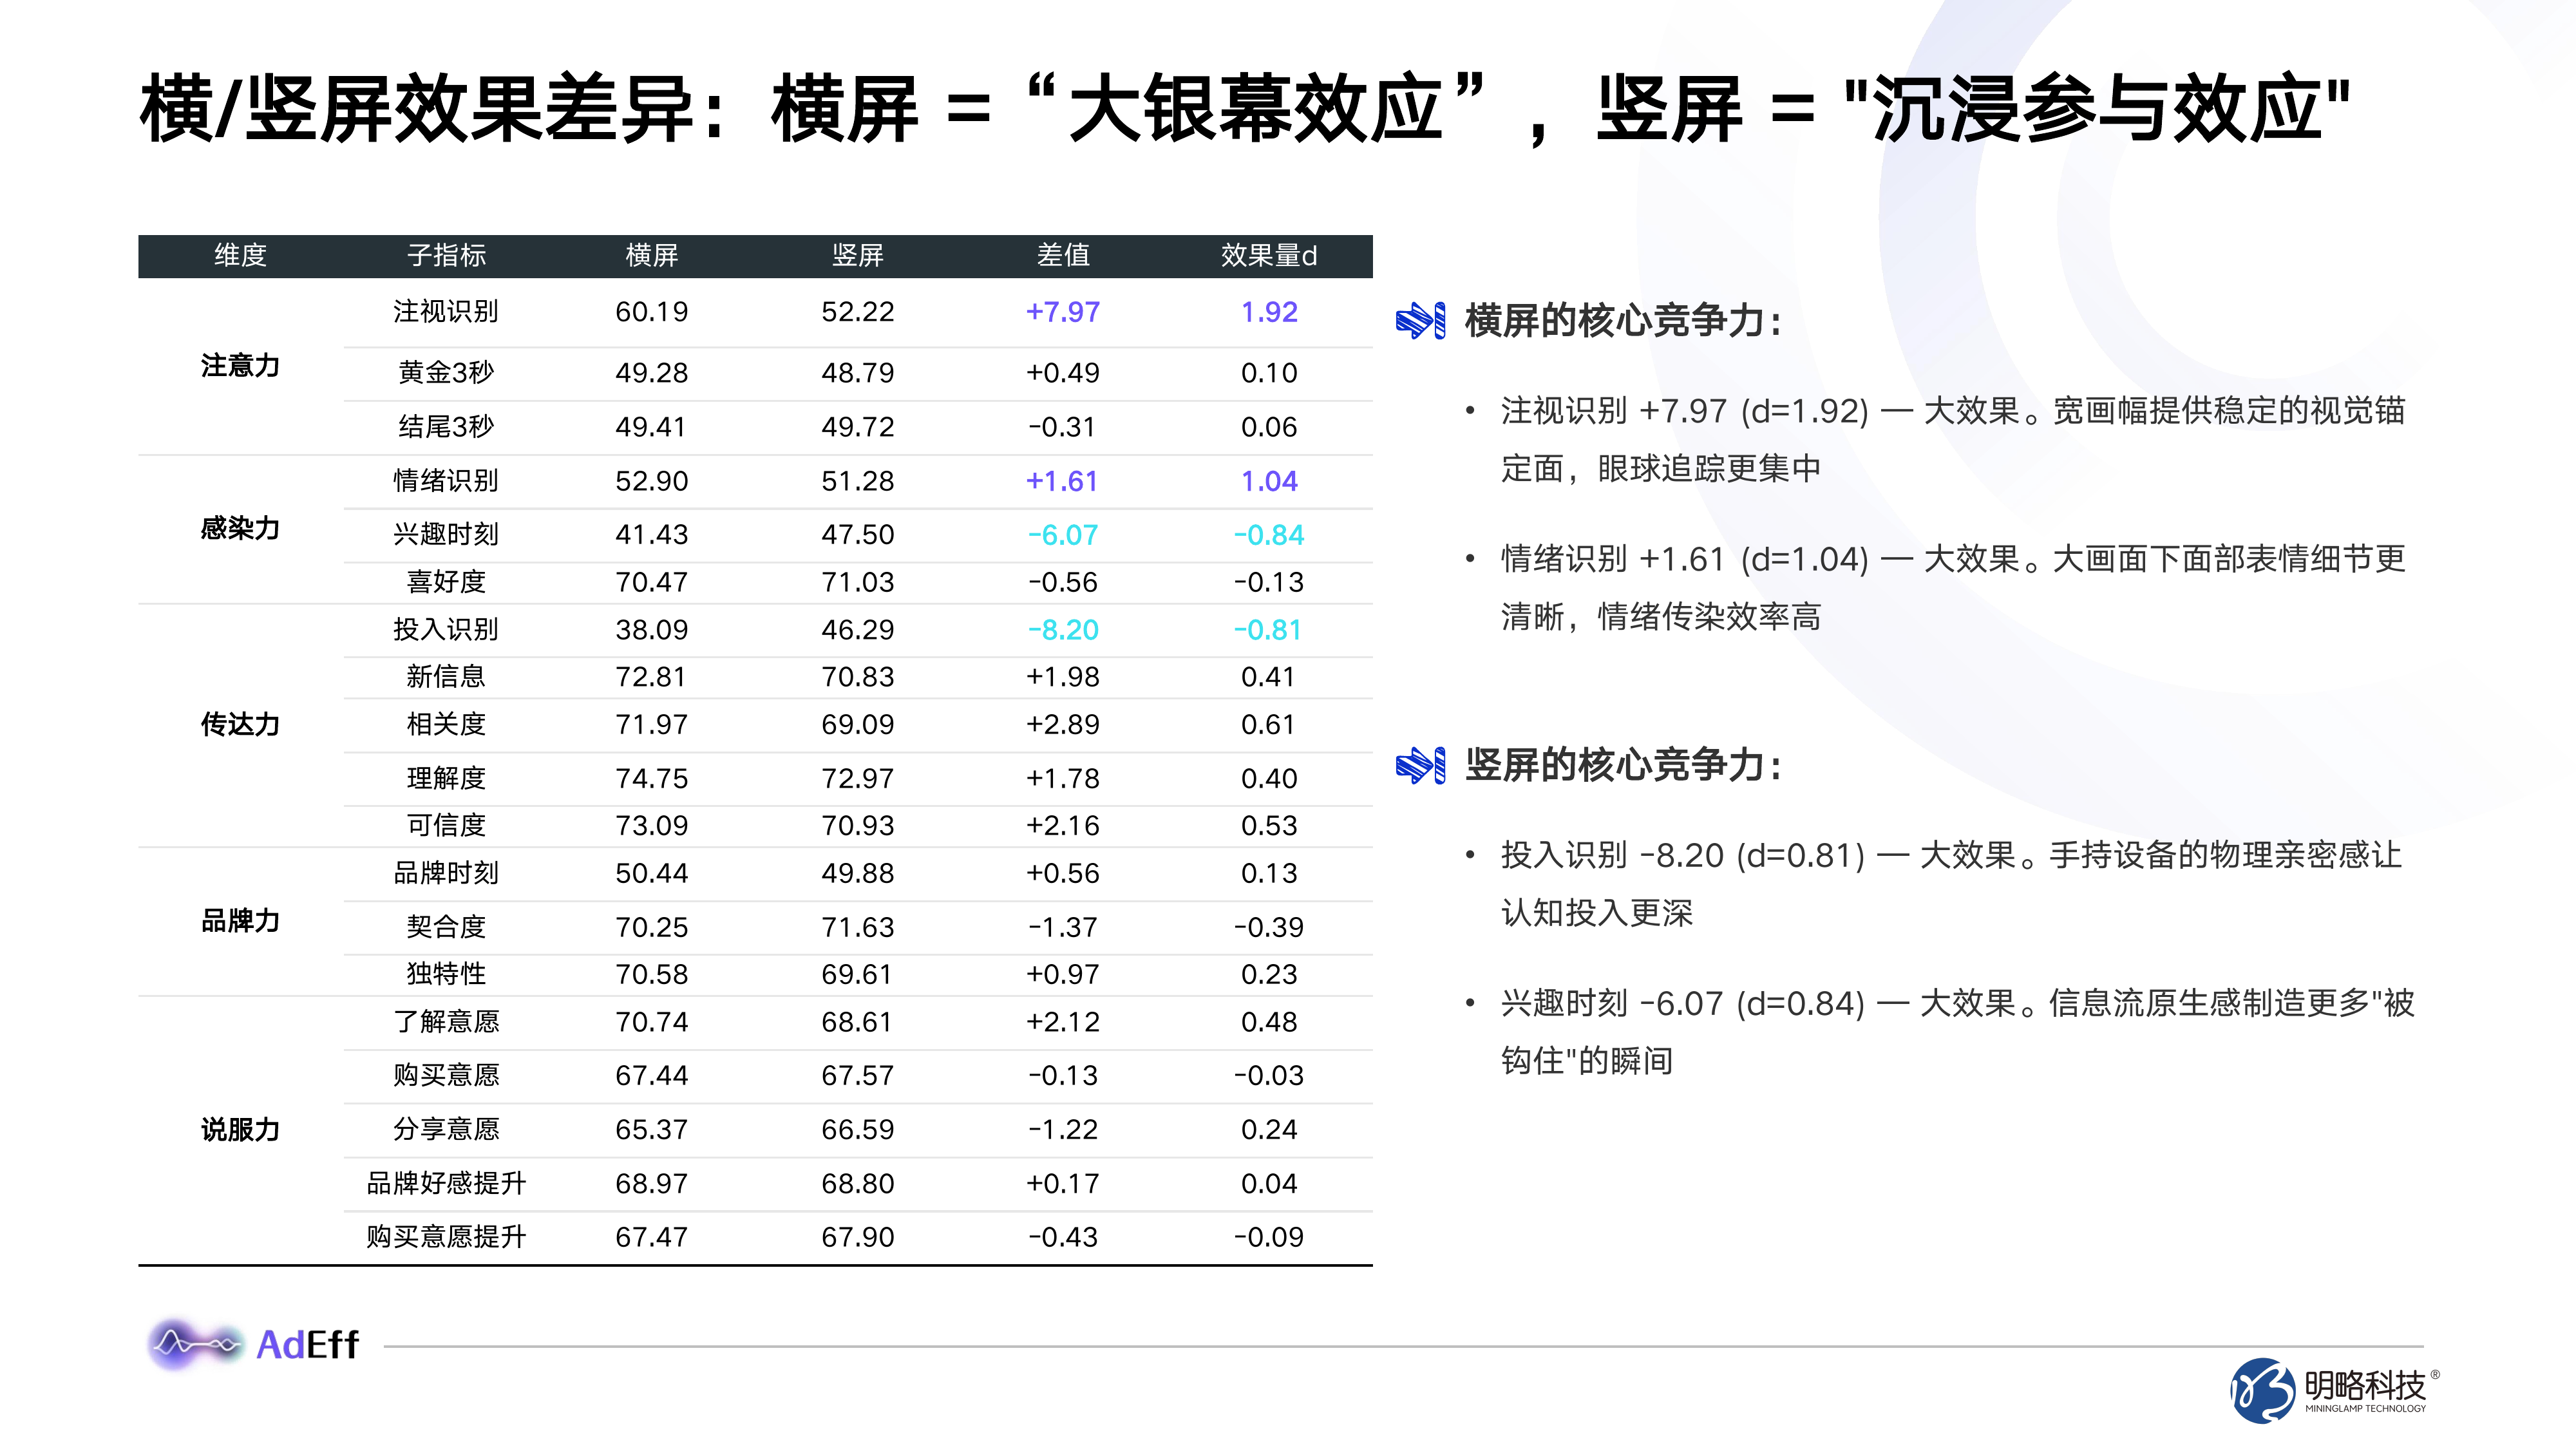The image size is (2576, 1449).
Task: Click the AdEff brand text
Action: click(307, 1345)
